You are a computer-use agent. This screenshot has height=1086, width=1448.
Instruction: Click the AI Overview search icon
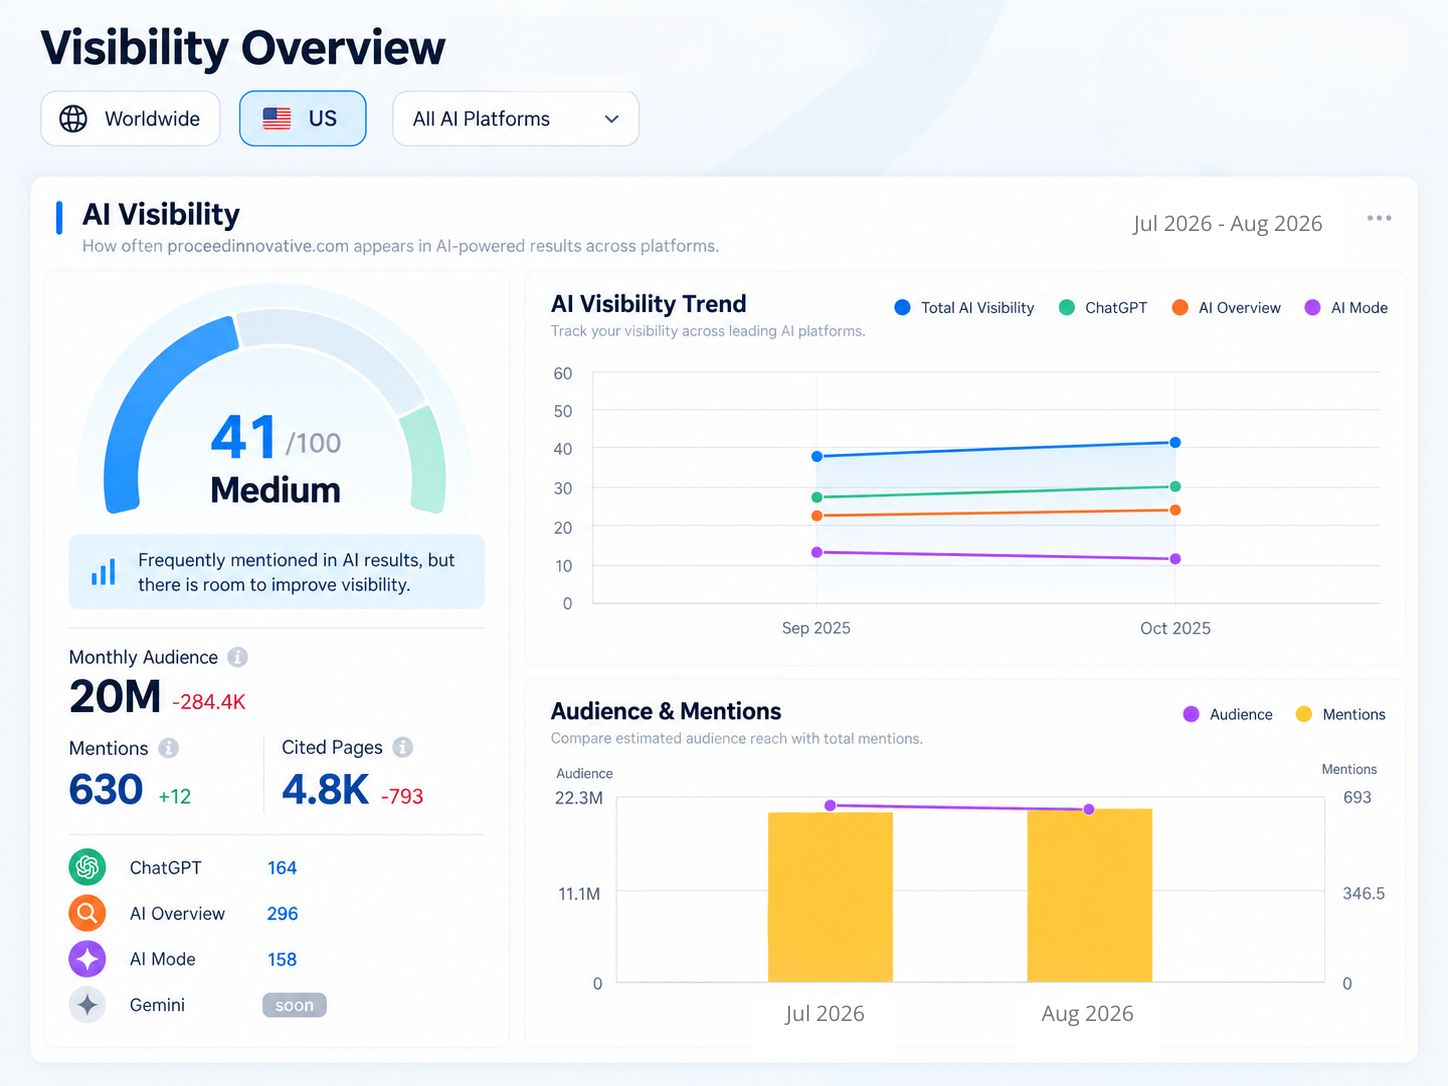87,913
